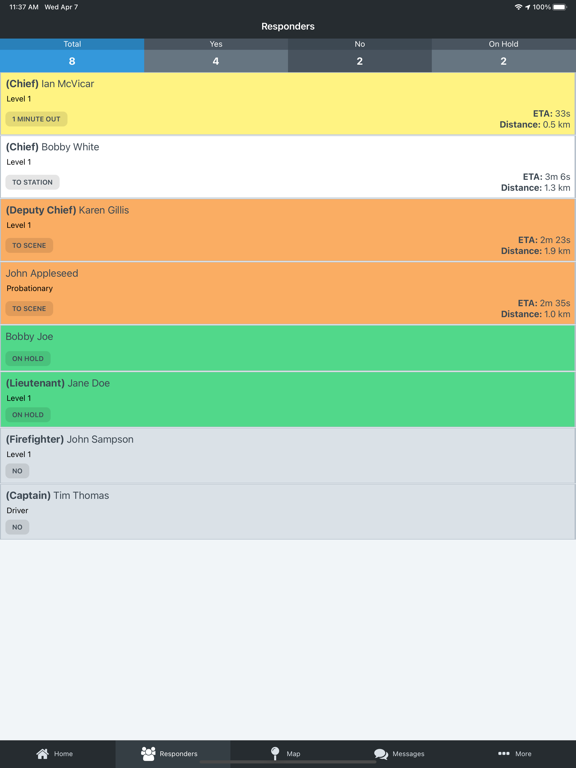Tap Jane Doe's ON HOLD badge

pyautogui.click(x=28, y=415)
